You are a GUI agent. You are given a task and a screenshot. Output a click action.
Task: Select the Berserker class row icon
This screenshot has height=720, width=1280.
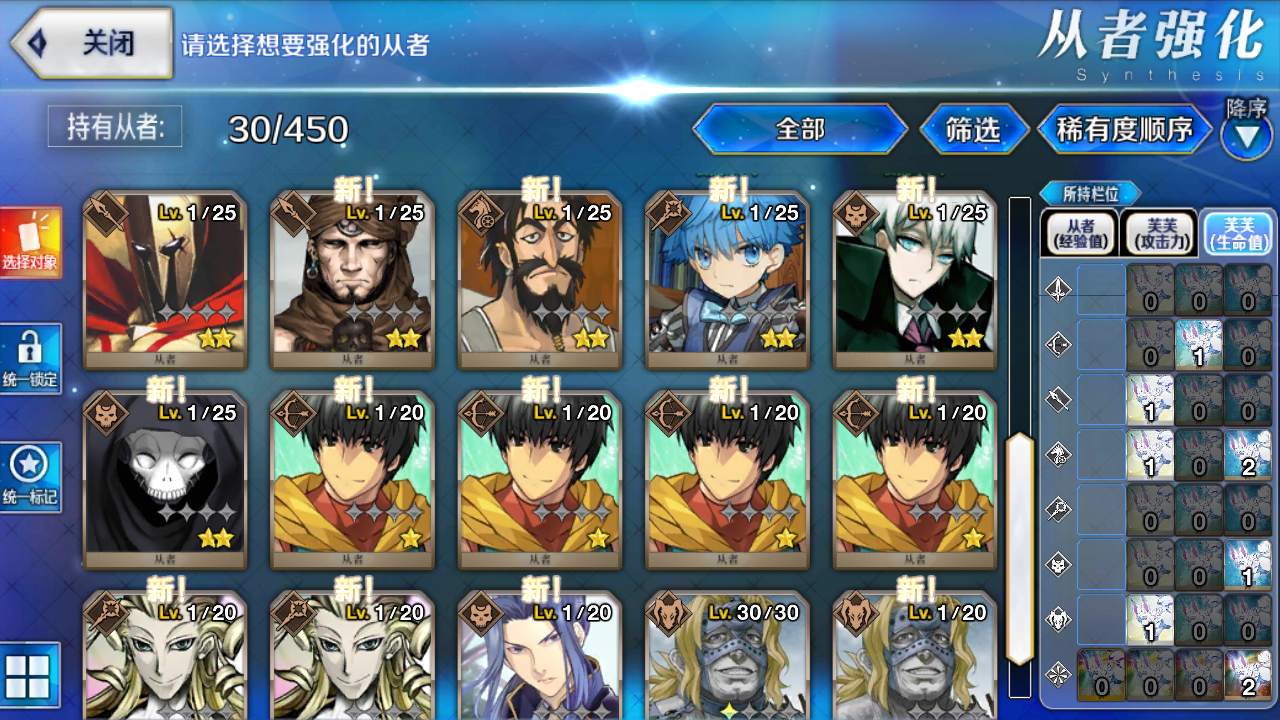[1058, 620]
